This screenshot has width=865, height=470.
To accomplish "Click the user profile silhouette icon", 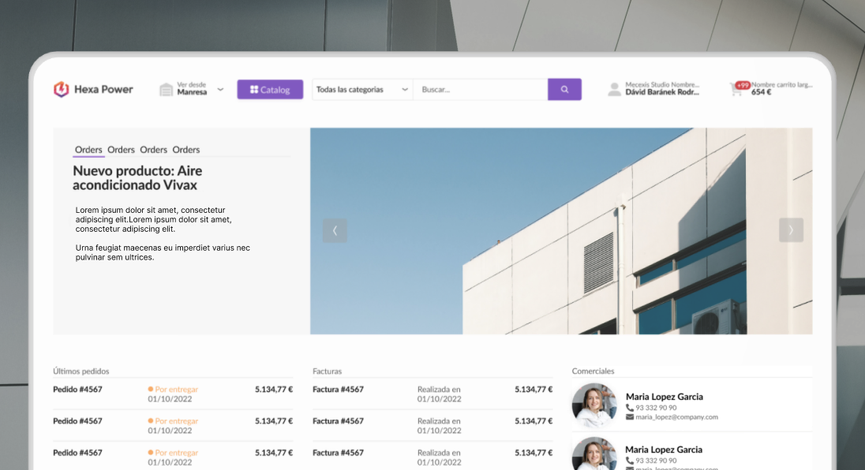I will [614, 89].
